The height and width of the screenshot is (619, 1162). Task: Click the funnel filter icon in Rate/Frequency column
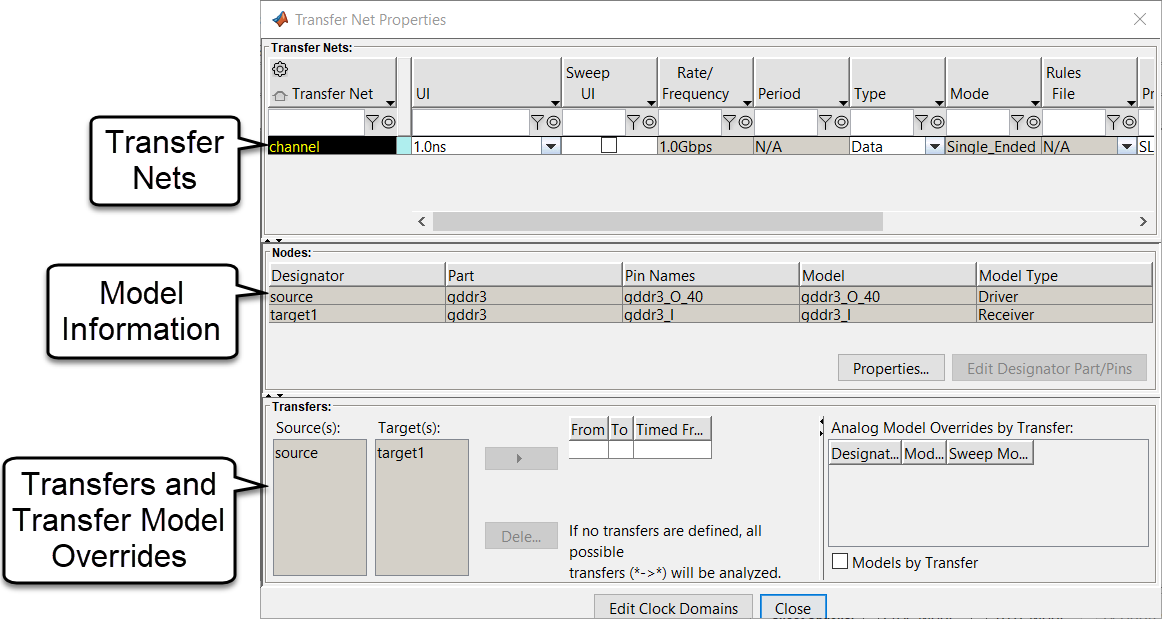pyautogui.click(x=730, y=122)
